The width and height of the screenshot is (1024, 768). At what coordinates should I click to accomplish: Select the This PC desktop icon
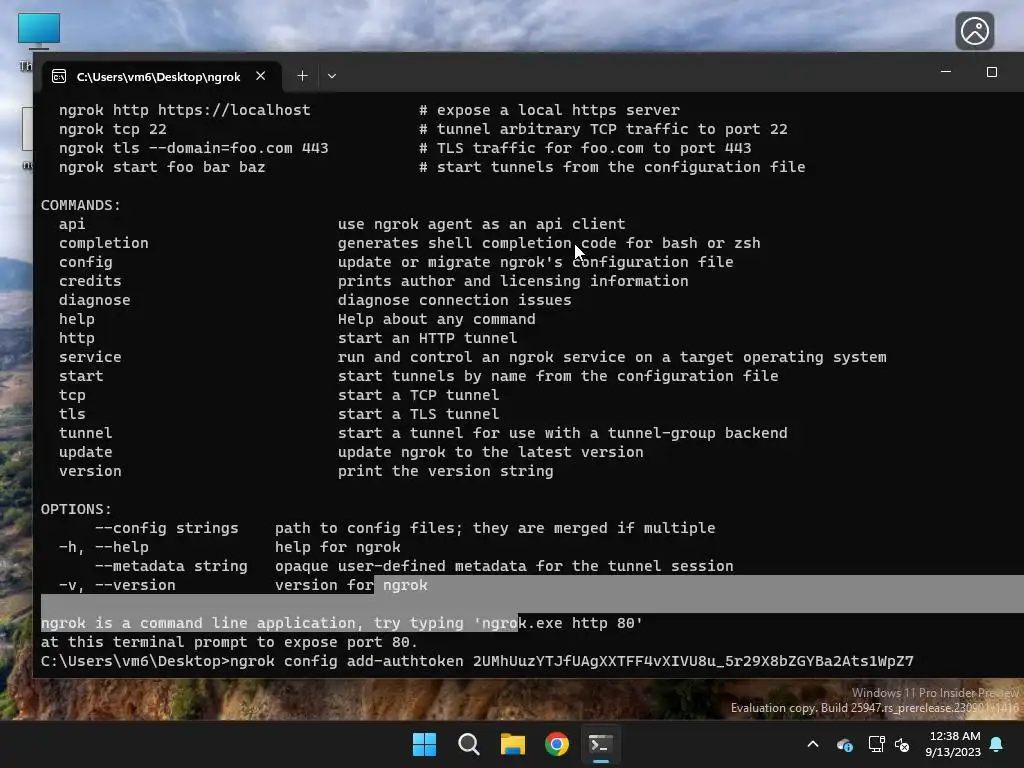tap(39, 33)
